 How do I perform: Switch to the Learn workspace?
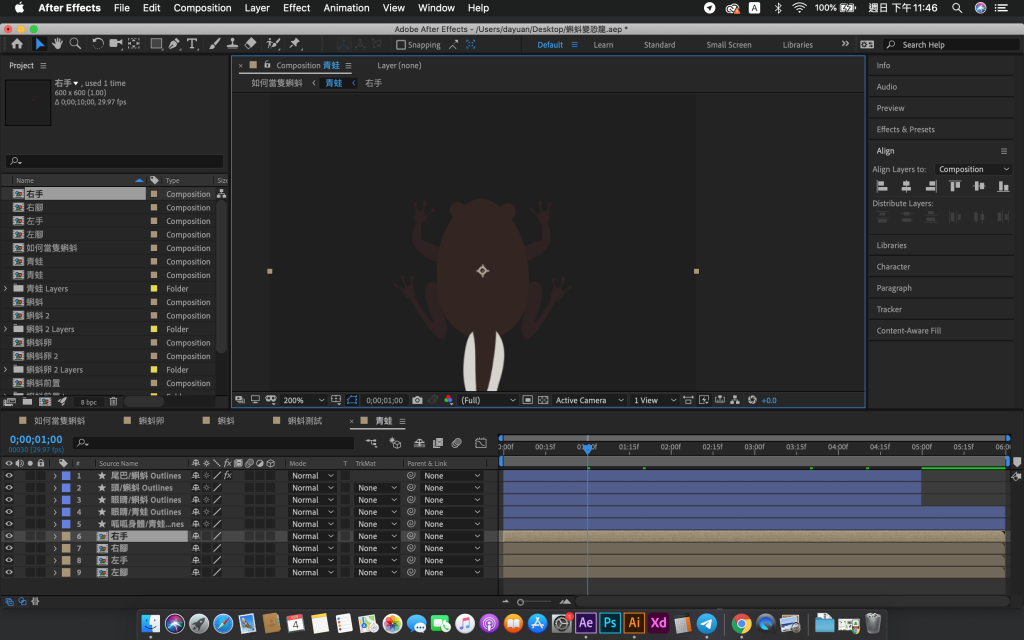click(x=603, y=45)
